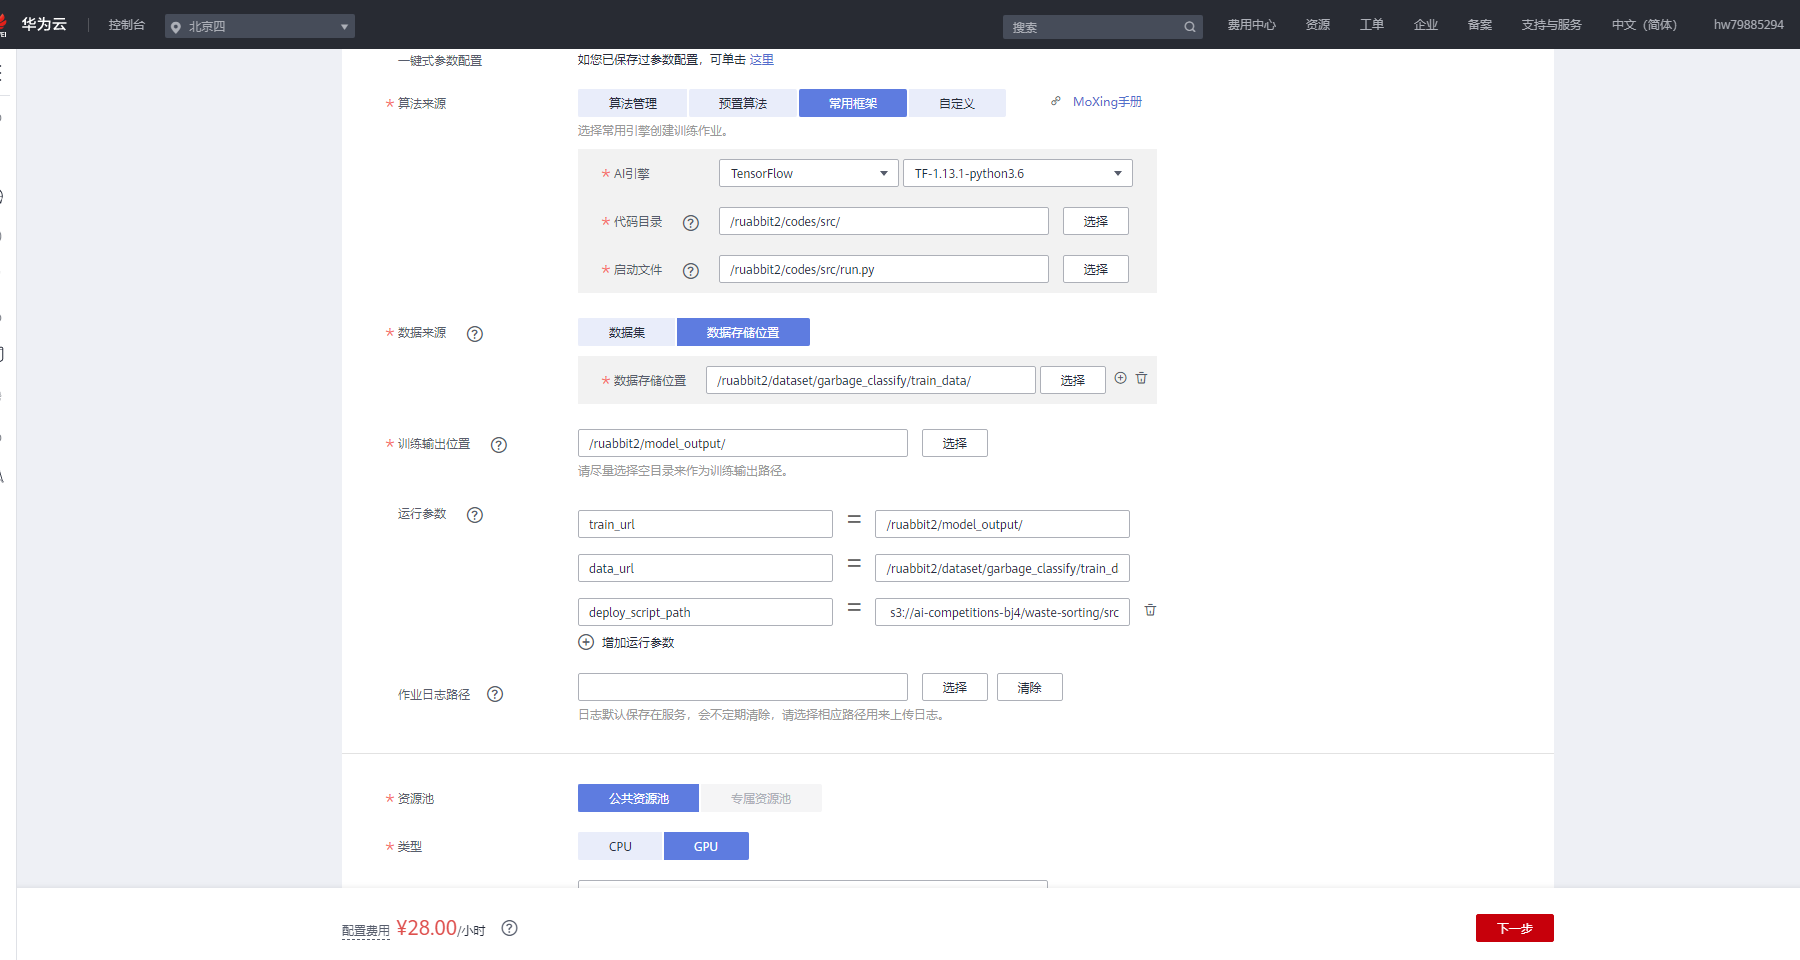
Task: Click 增加运行参数 to add a parameter
Action: (638, 643)
